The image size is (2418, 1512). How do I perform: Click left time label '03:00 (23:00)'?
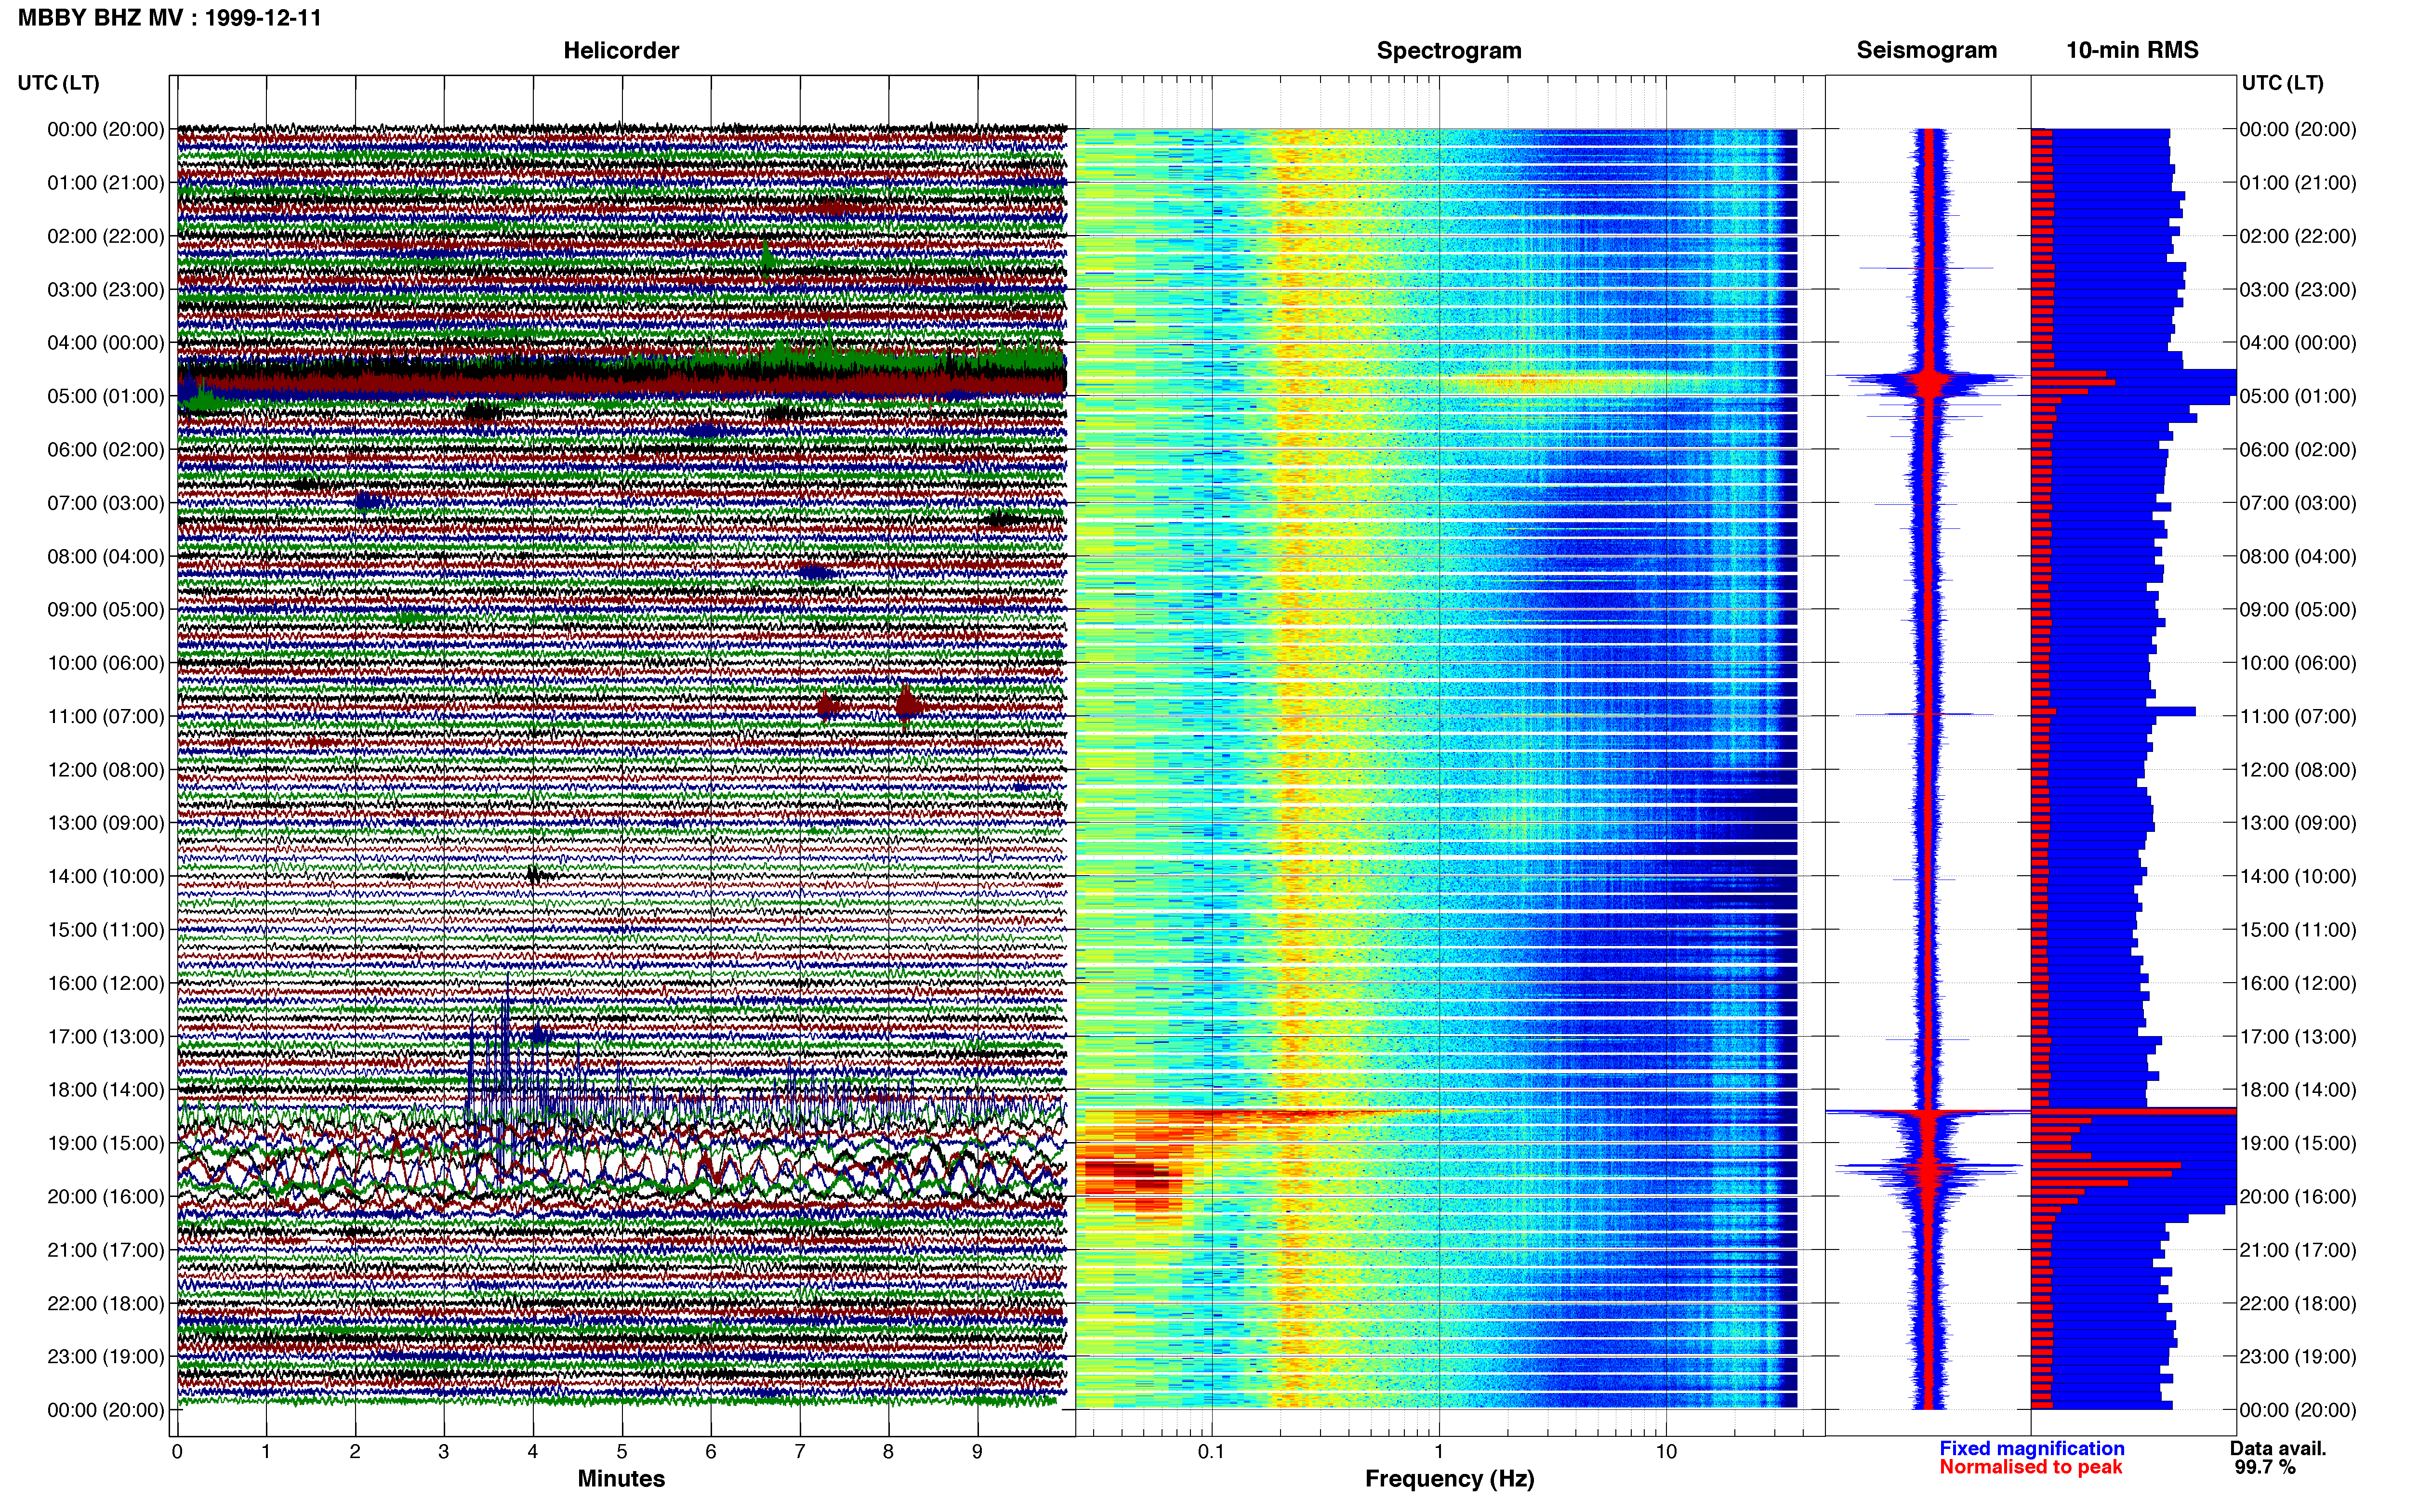pos(106,289)
